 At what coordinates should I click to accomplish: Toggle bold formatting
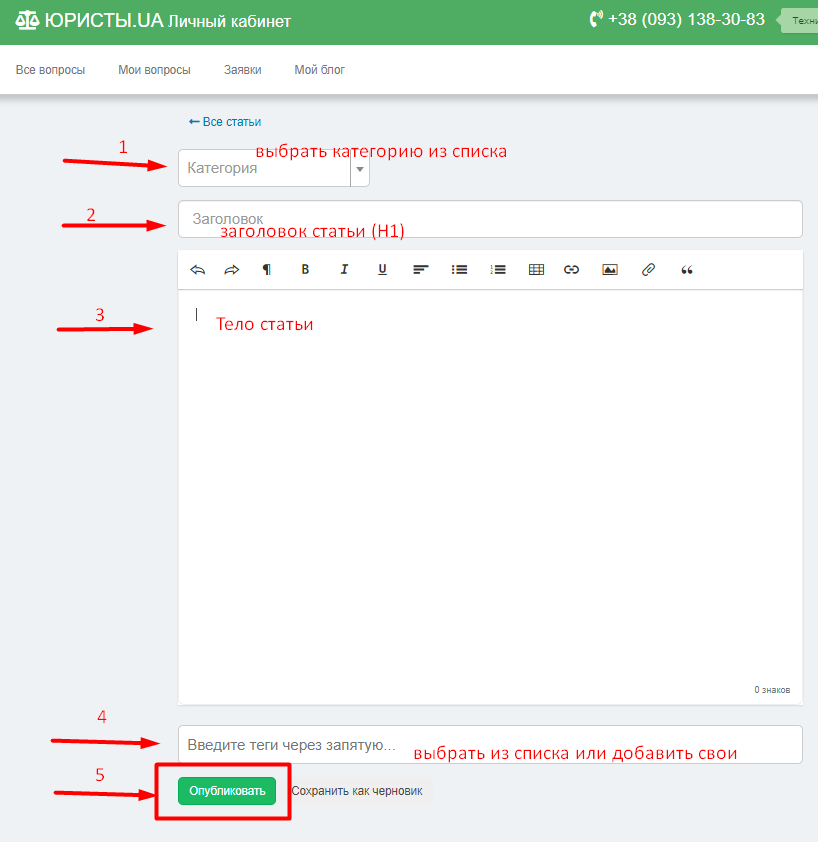point(305,270)
